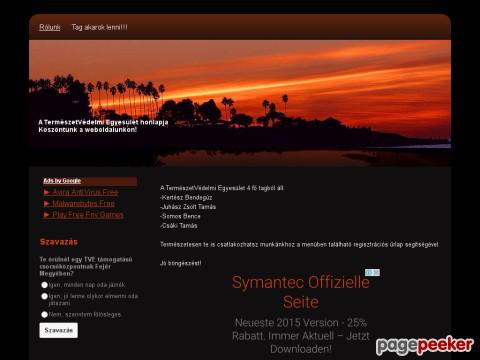The image size is (480, 360).
Task: Open the Play Free Games ad link
Action: (88, 215)
